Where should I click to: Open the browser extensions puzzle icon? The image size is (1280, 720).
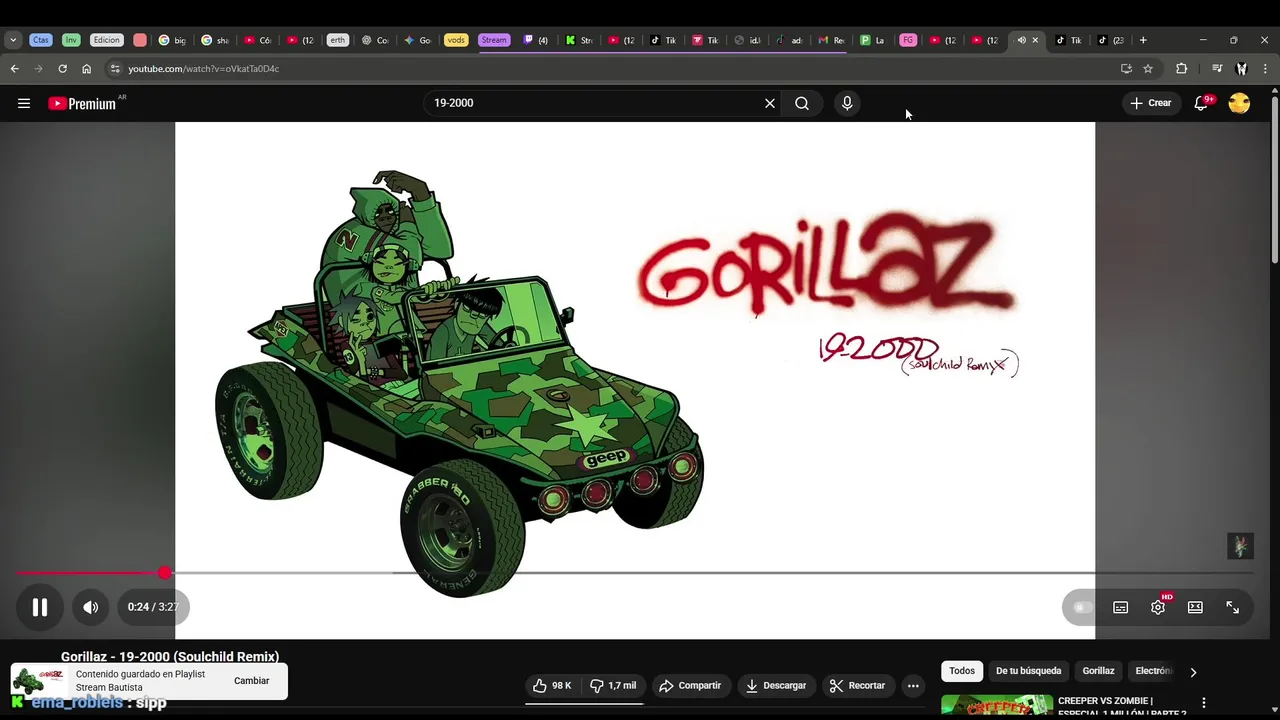click(x=1182, y=69)
